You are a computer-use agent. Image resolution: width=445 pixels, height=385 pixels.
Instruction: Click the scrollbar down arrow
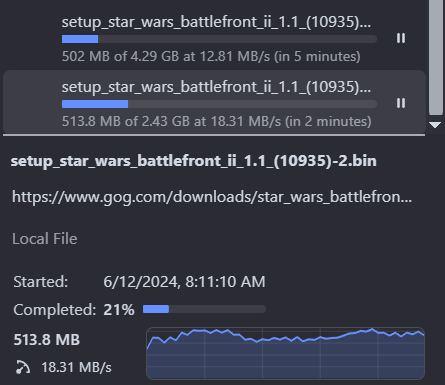click(x=435, y=125)
